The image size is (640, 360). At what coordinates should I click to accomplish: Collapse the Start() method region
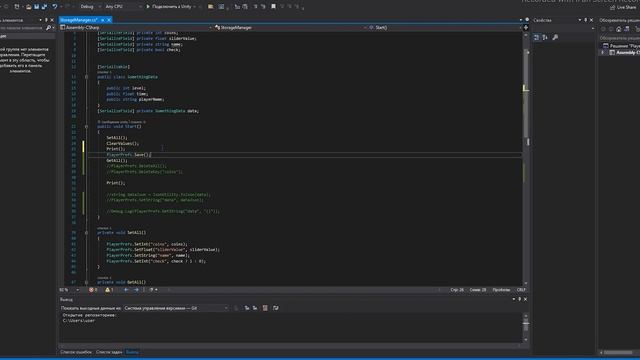[86, 127]
